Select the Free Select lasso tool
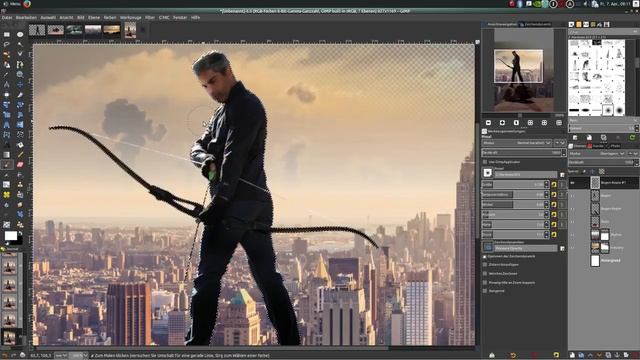Screen dimensions: 640x360 7,44
